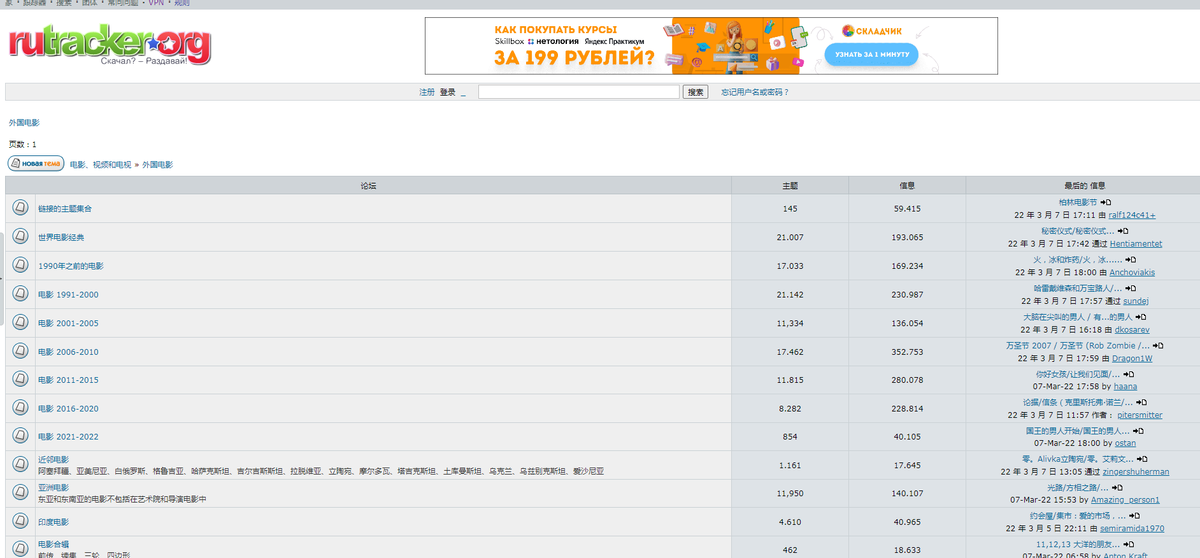Click topics count 21.007 for 世界电影经典
Screen dimensions: 1200x558
pos(790,238)
